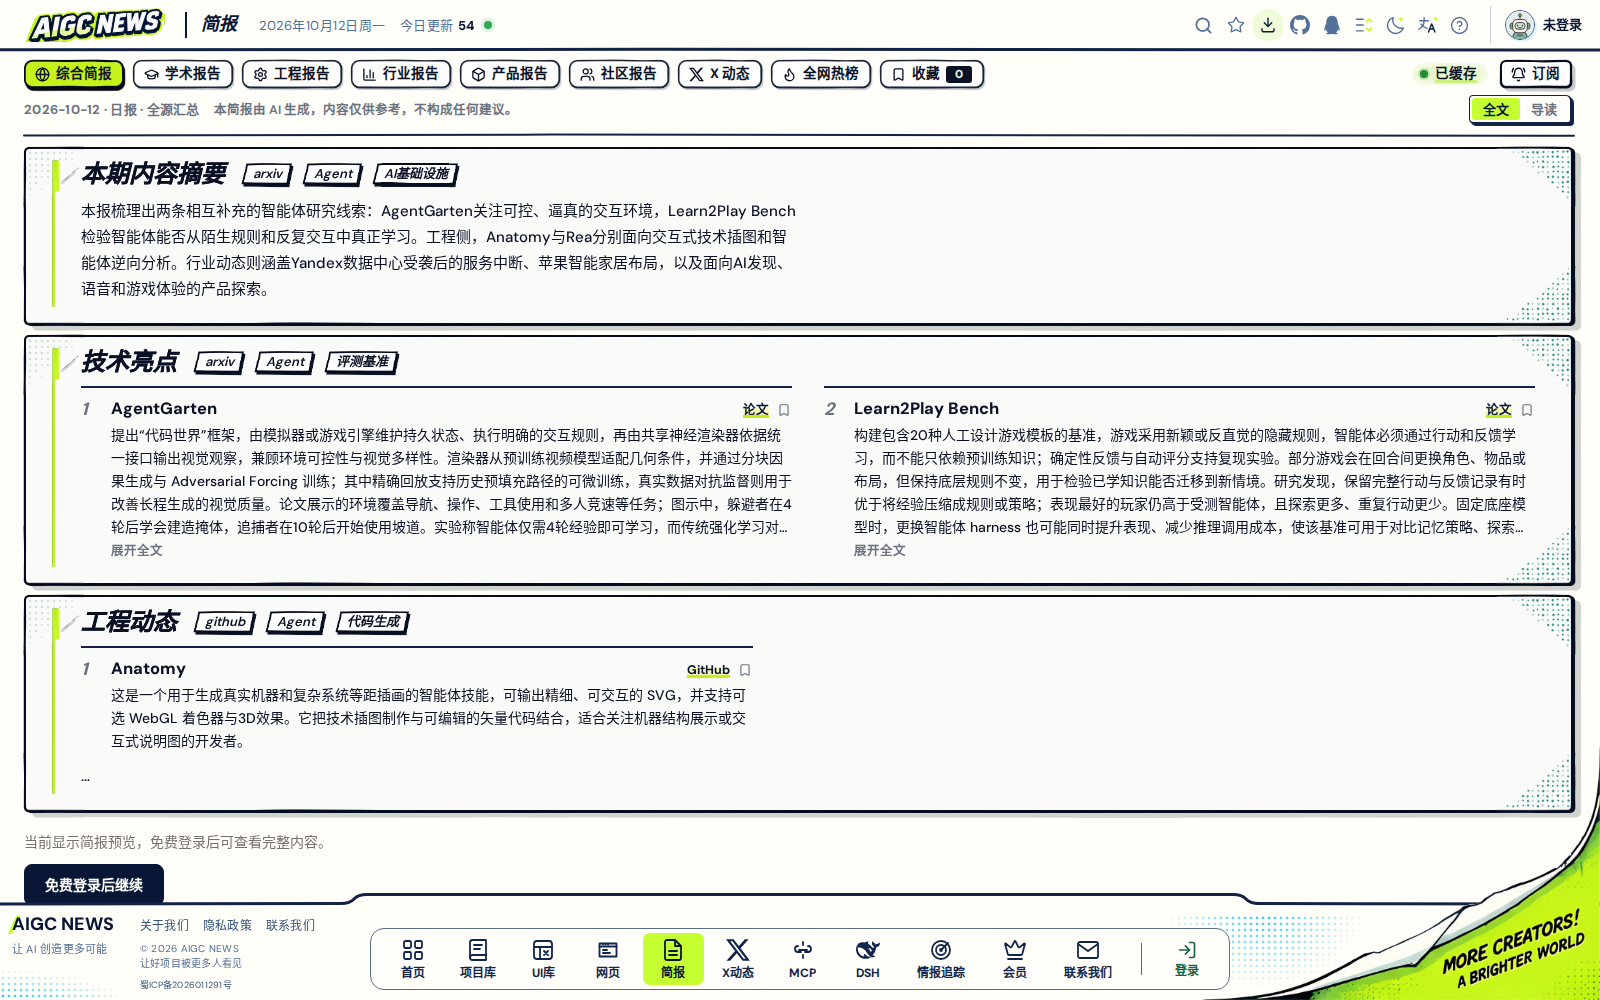Click the Agent tag beside 本期内容摘要
This screenshot has height=1000, width=1600.
[x=334, y=174]
